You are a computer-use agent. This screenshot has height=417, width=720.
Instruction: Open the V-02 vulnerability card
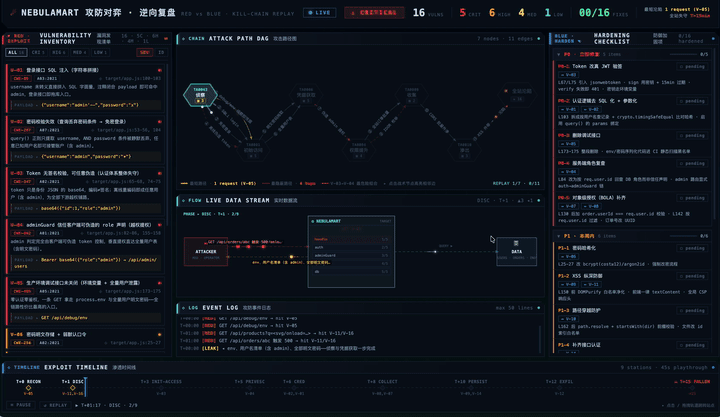tap(85, 139)
